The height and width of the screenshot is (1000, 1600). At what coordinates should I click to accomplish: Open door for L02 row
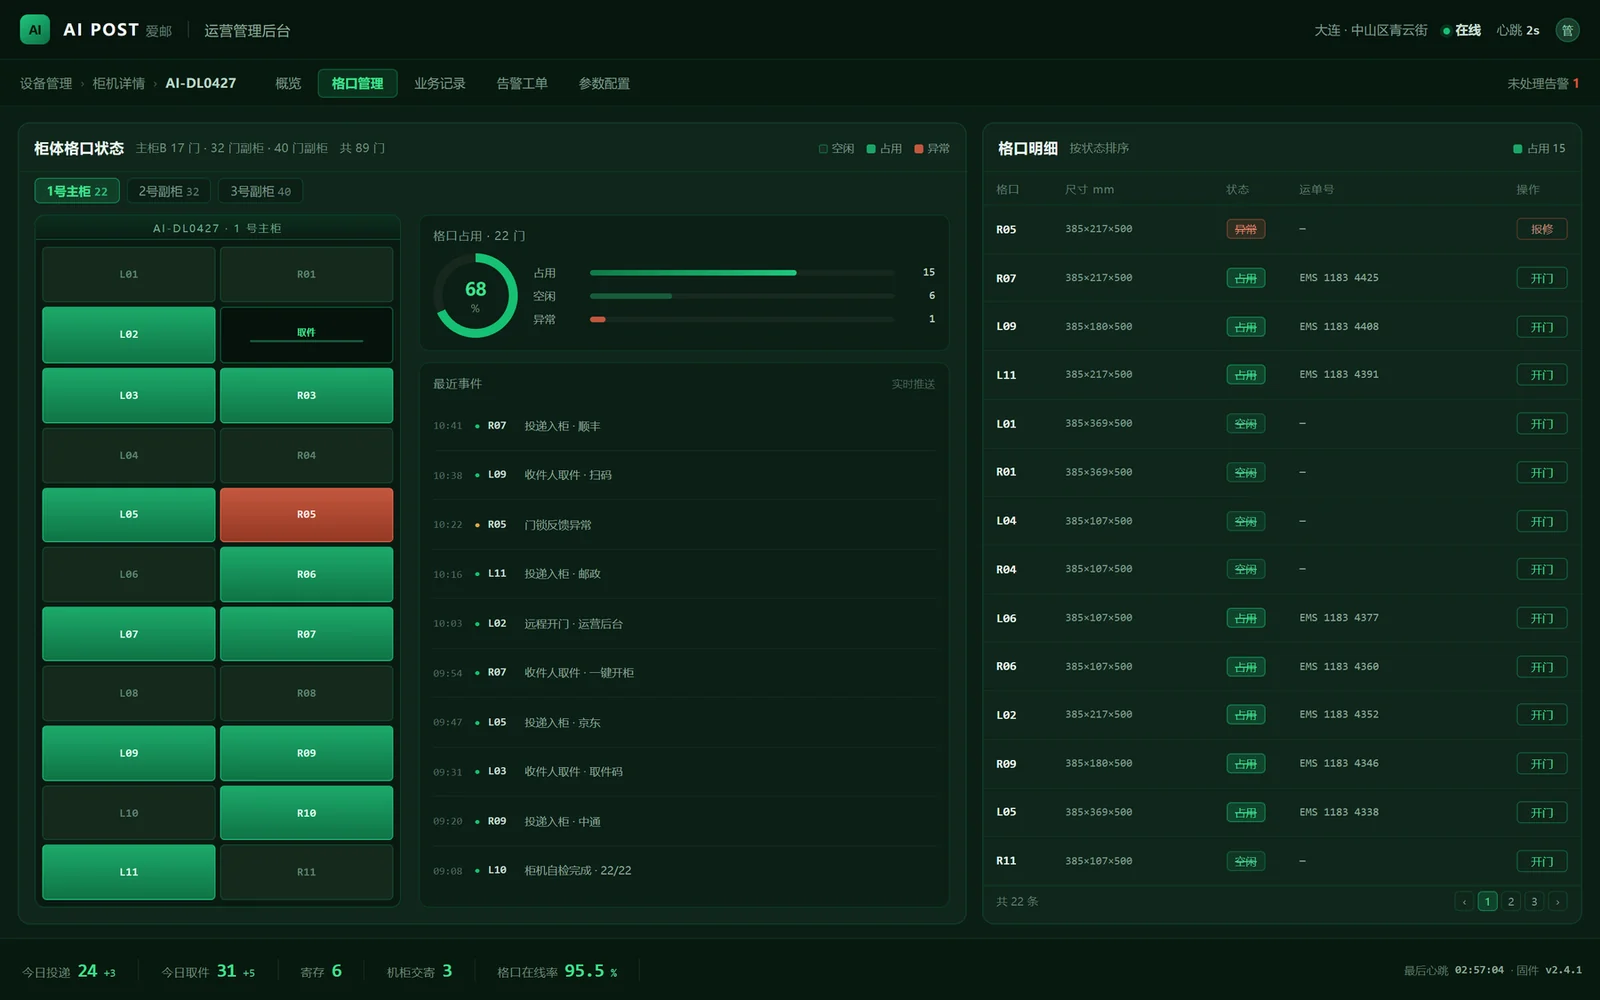pyautogui.click(x=1541, y=715)
